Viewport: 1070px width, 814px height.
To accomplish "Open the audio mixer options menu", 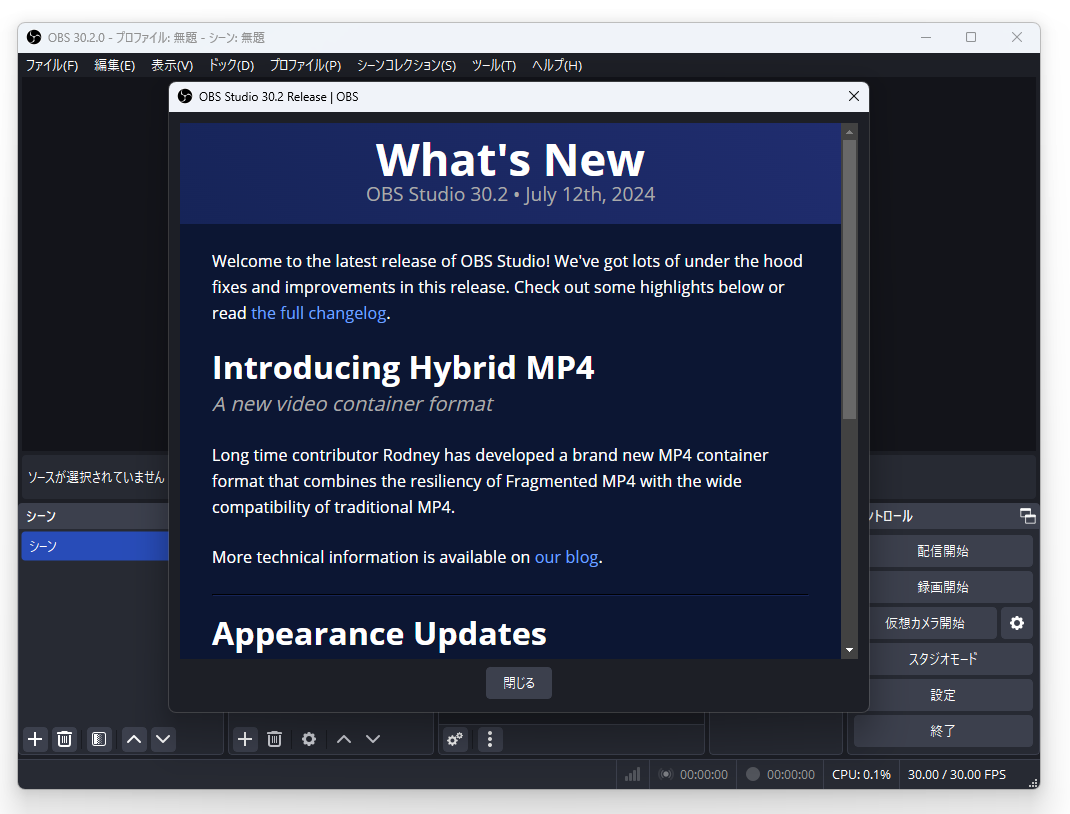I will tap(489, 739).
